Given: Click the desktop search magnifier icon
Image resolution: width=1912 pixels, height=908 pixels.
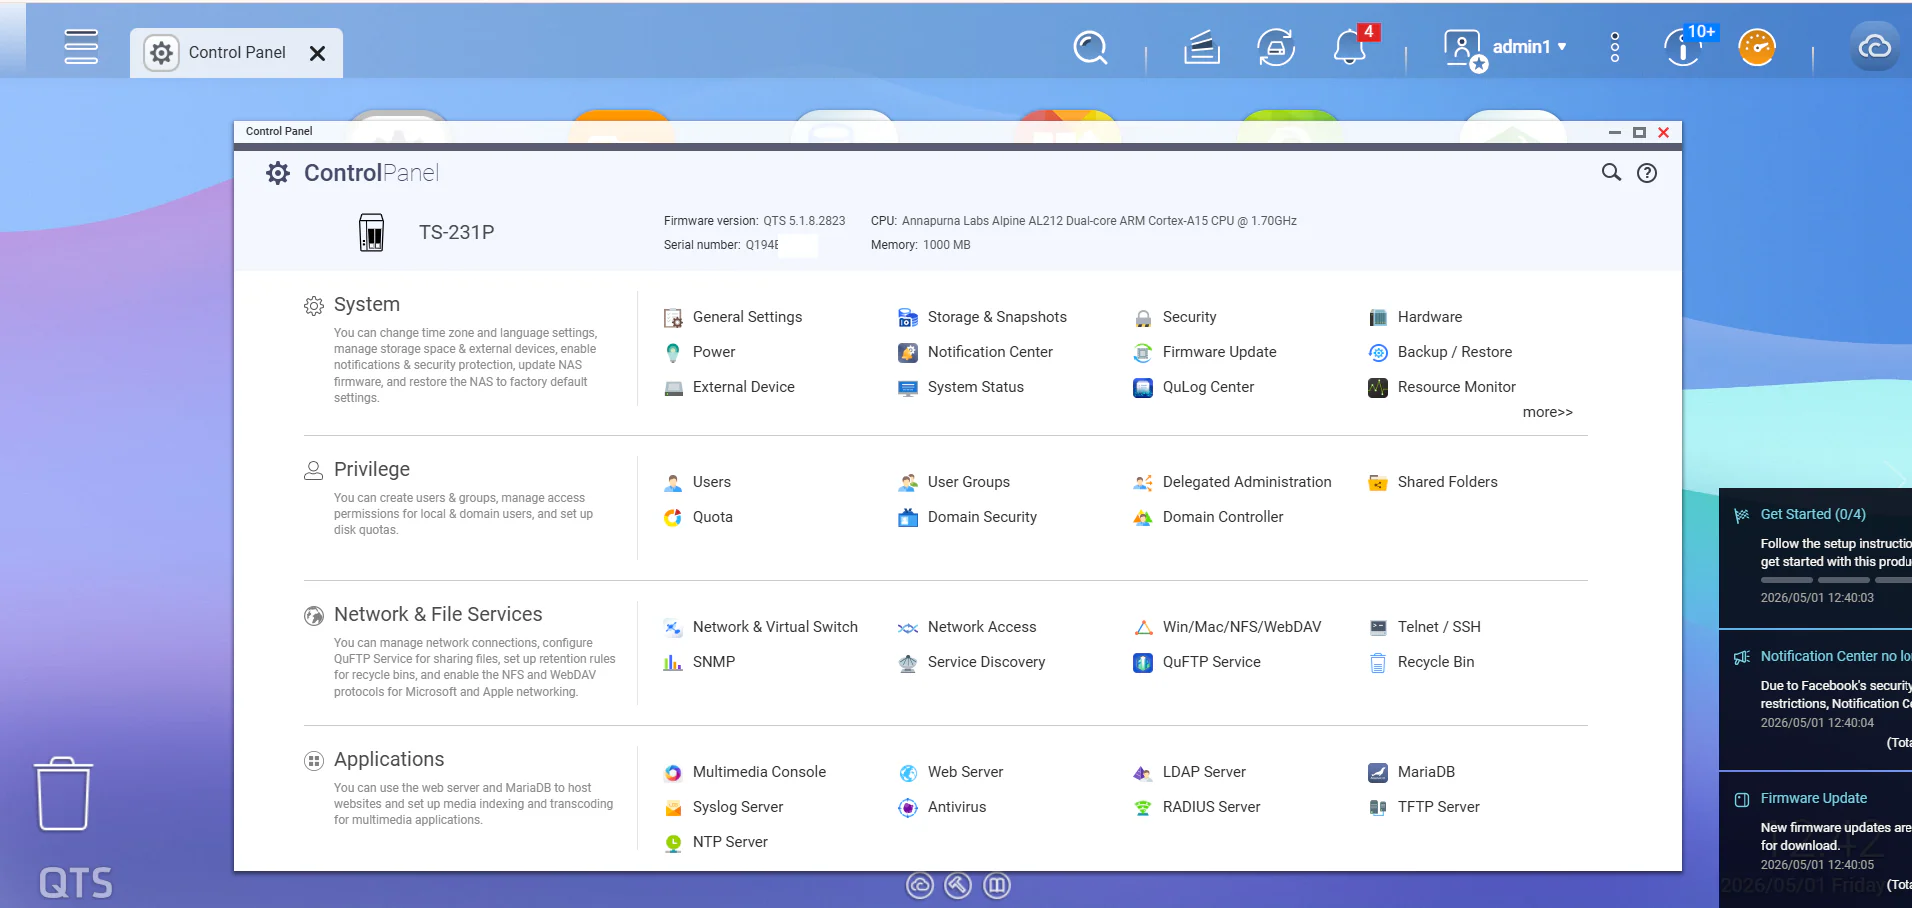Looking at the screenshot, I should tap(1090, 47).
